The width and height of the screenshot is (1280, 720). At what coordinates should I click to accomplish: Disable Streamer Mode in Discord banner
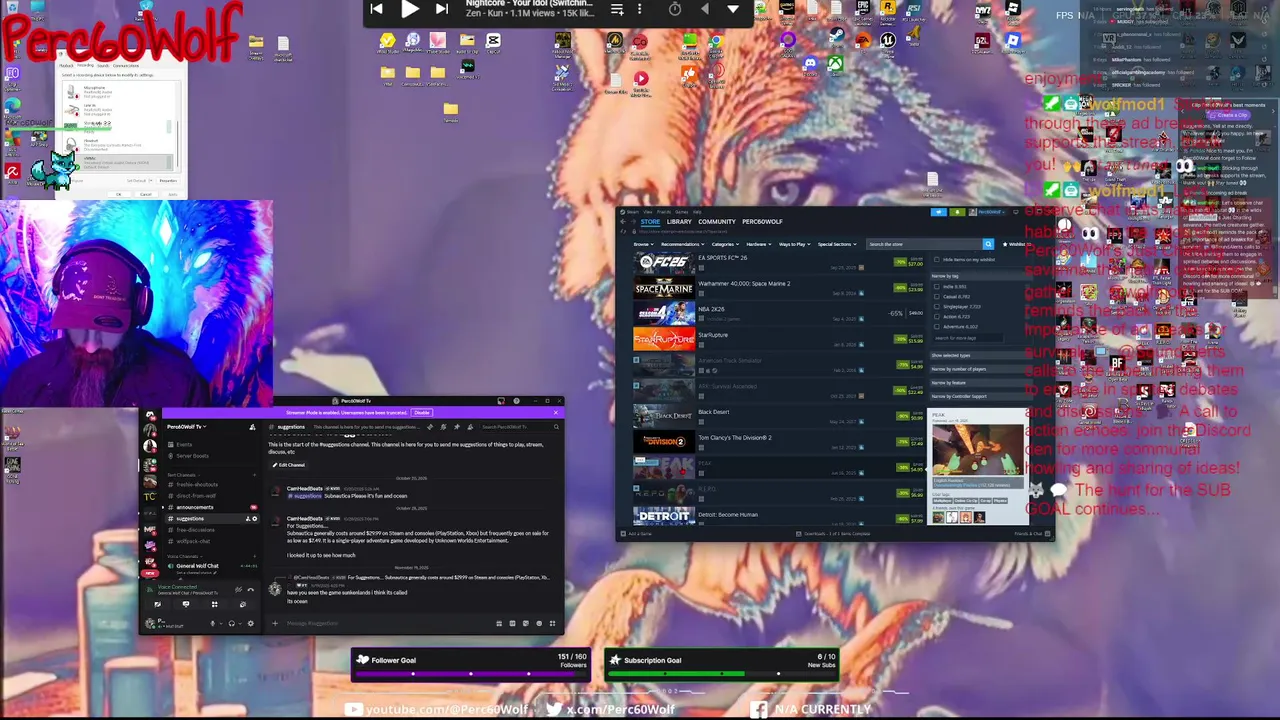[421, 412]
